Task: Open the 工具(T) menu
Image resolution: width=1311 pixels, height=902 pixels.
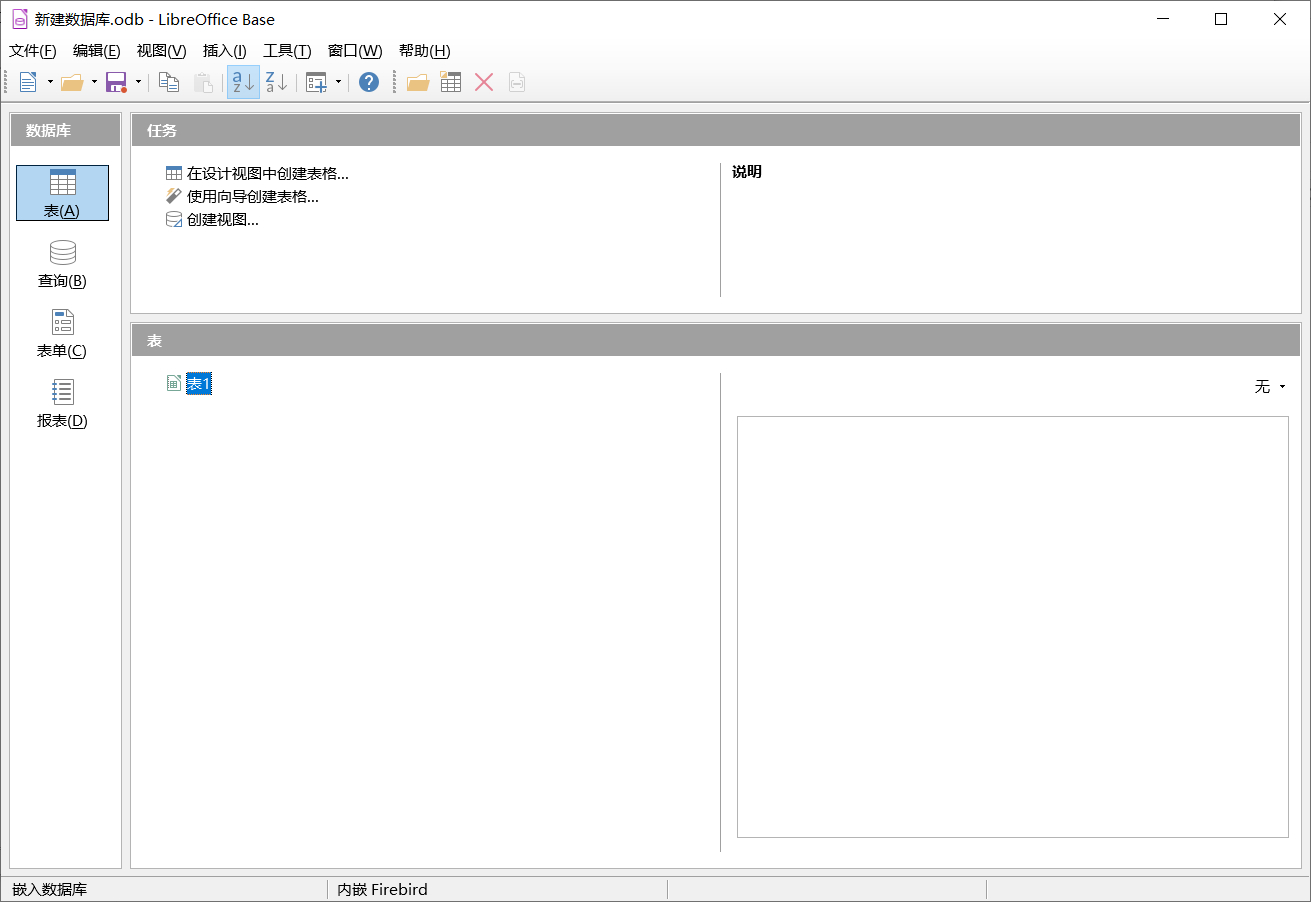Action: pyautogui.click(x=287, y=51)
